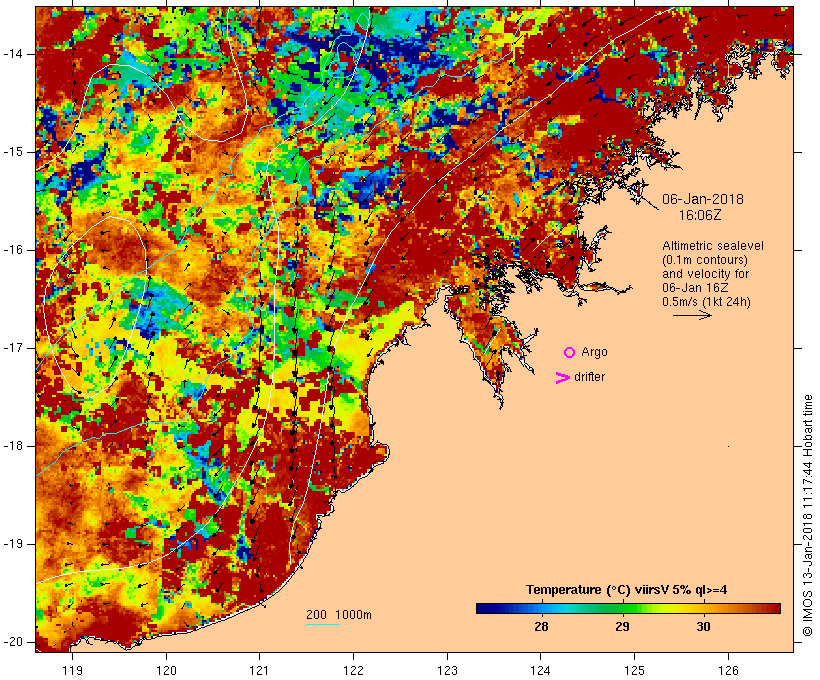Image resolution: width=820 pixels, height=680 pixels.
Task: Click the '30' colorbar value
Action: [x=703, y=627]
